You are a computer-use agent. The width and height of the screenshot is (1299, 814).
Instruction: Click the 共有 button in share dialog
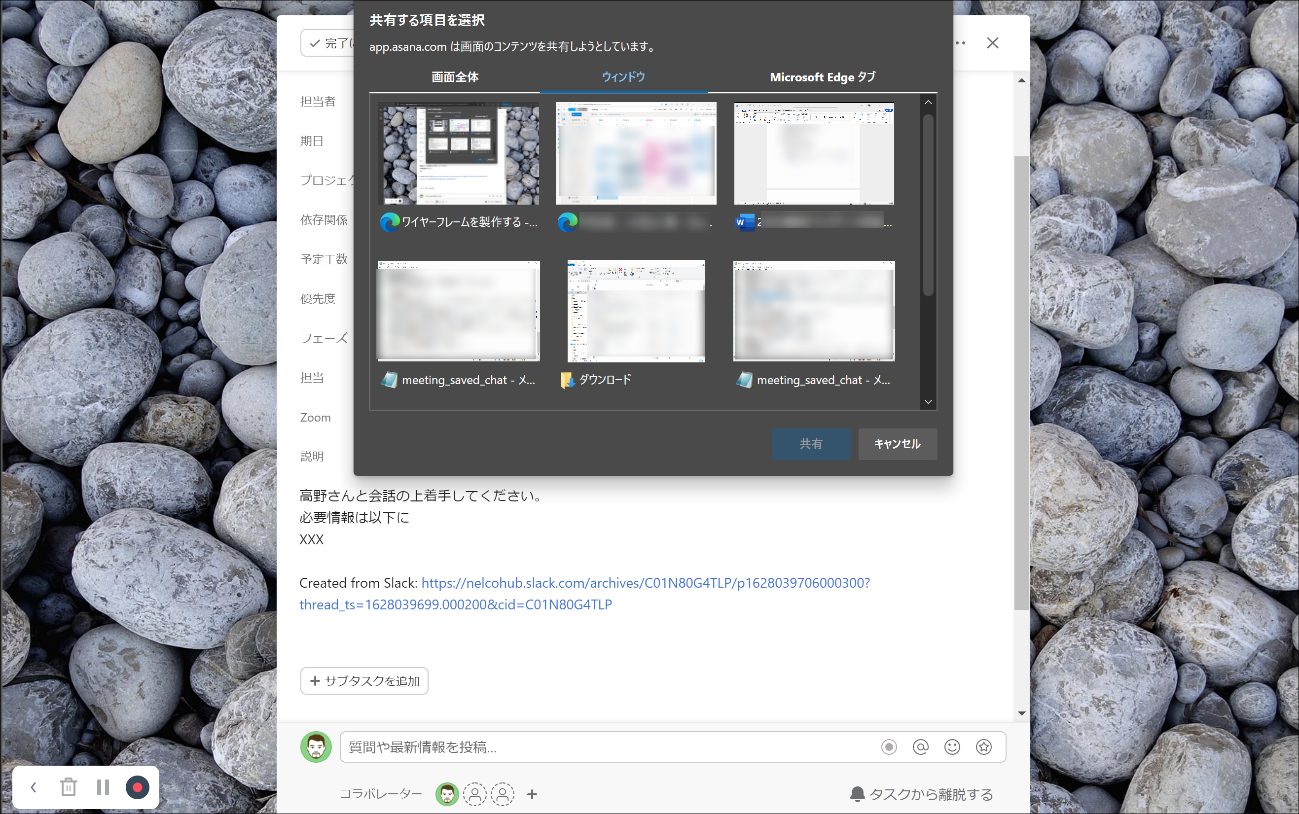coord(811,444)
